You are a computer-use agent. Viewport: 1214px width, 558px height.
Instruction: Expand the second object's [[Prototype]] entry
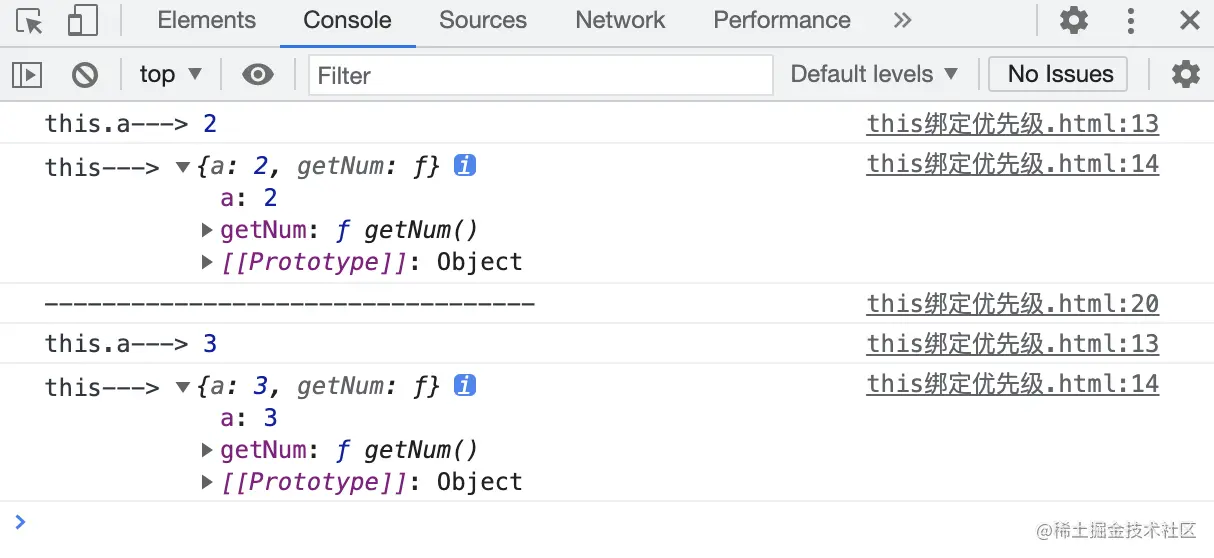[x=208, y=482]
